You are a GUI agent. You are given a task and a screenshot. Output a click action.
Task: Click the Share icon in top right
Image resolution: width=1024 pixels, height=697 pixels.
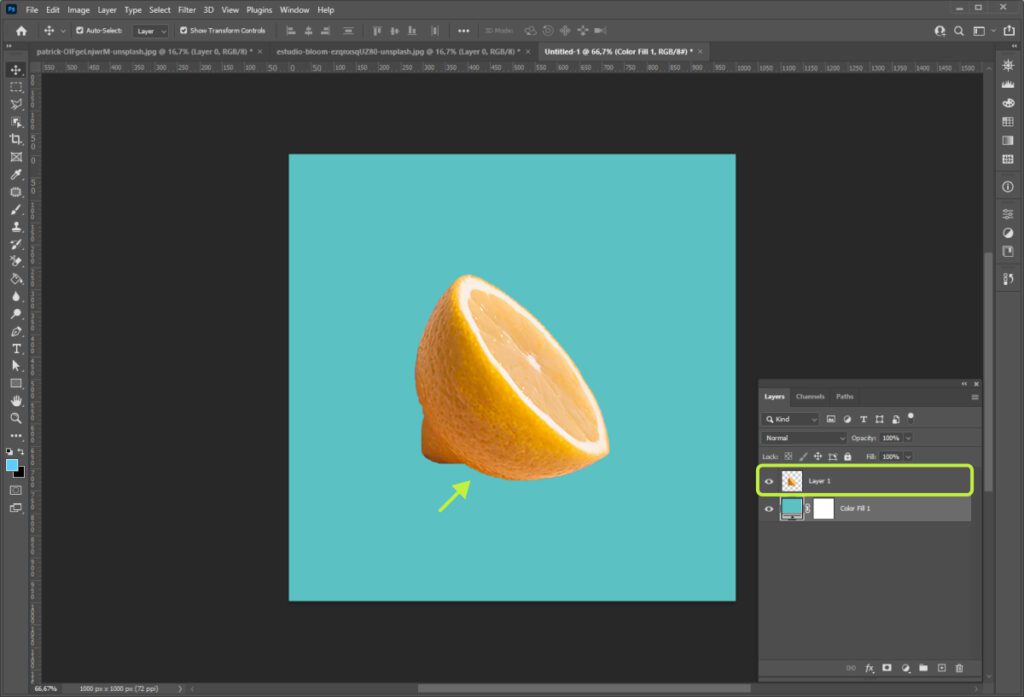click(1009, 31)
